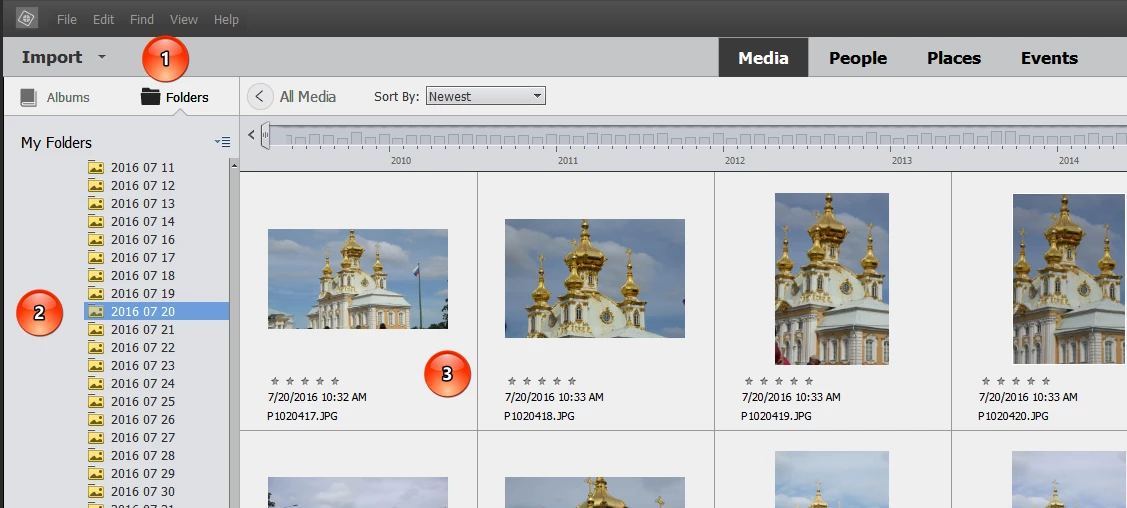Click the 2012 timeline marker
This screenshot has width=1127, height=508.
coord(735,160)
